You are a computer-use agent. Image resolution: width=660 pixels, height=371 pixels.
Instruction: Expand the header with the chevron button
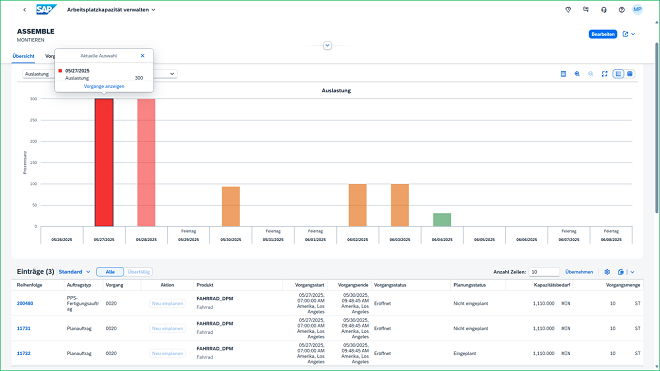click(x=327, y=45)
